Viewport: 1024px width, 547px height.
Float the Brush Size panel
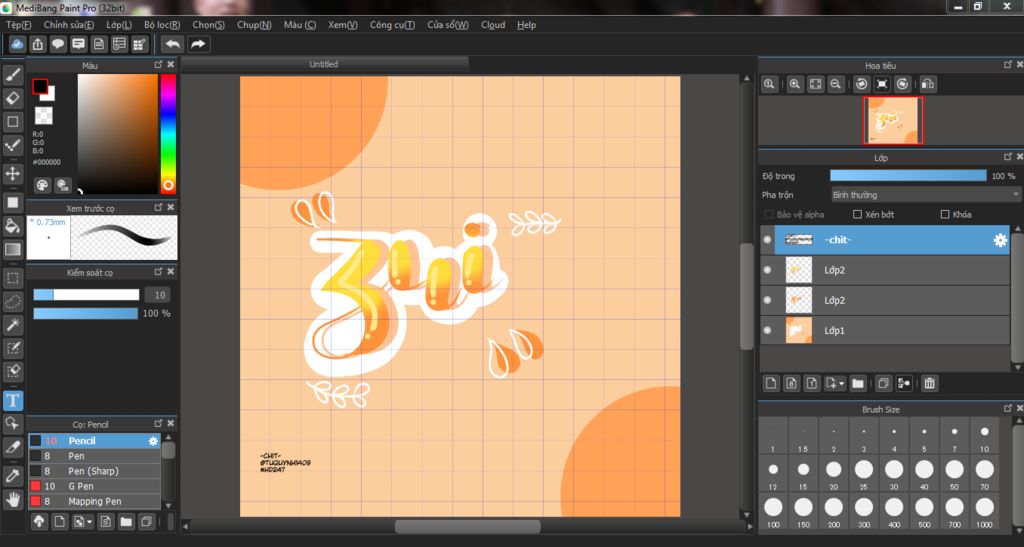[x=1008, y=408]
